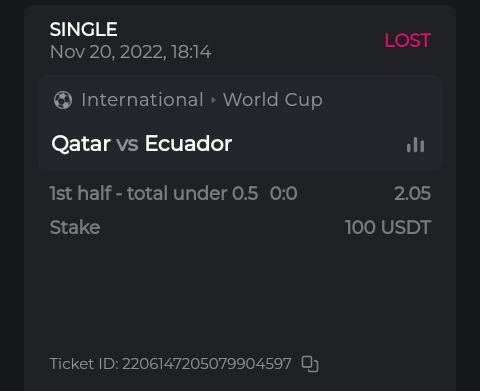Click the LOST bet status label
Viewport: 480px width, 391px height.
pos(408,40)
